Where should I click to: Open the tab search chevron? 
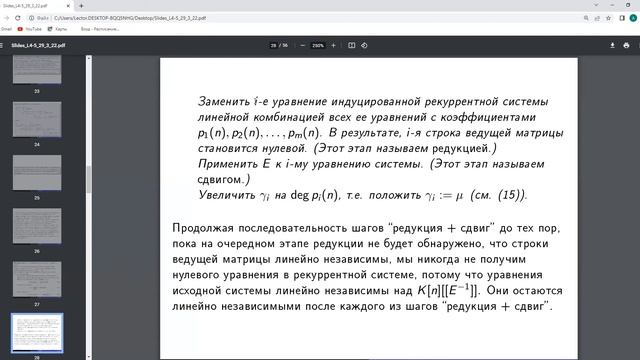pyautogui.click(x=596, y=5)
